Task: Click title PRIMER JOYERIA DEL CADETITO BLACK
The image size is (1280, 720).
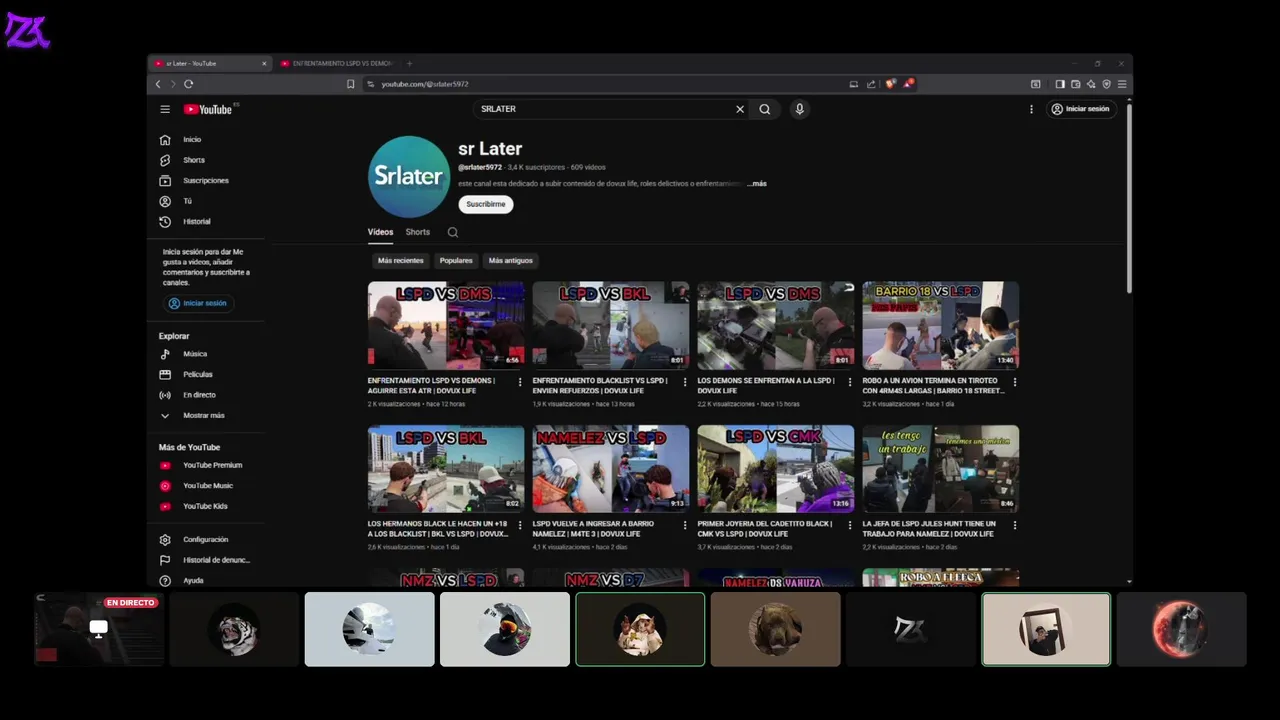Action: click(765, 529)
